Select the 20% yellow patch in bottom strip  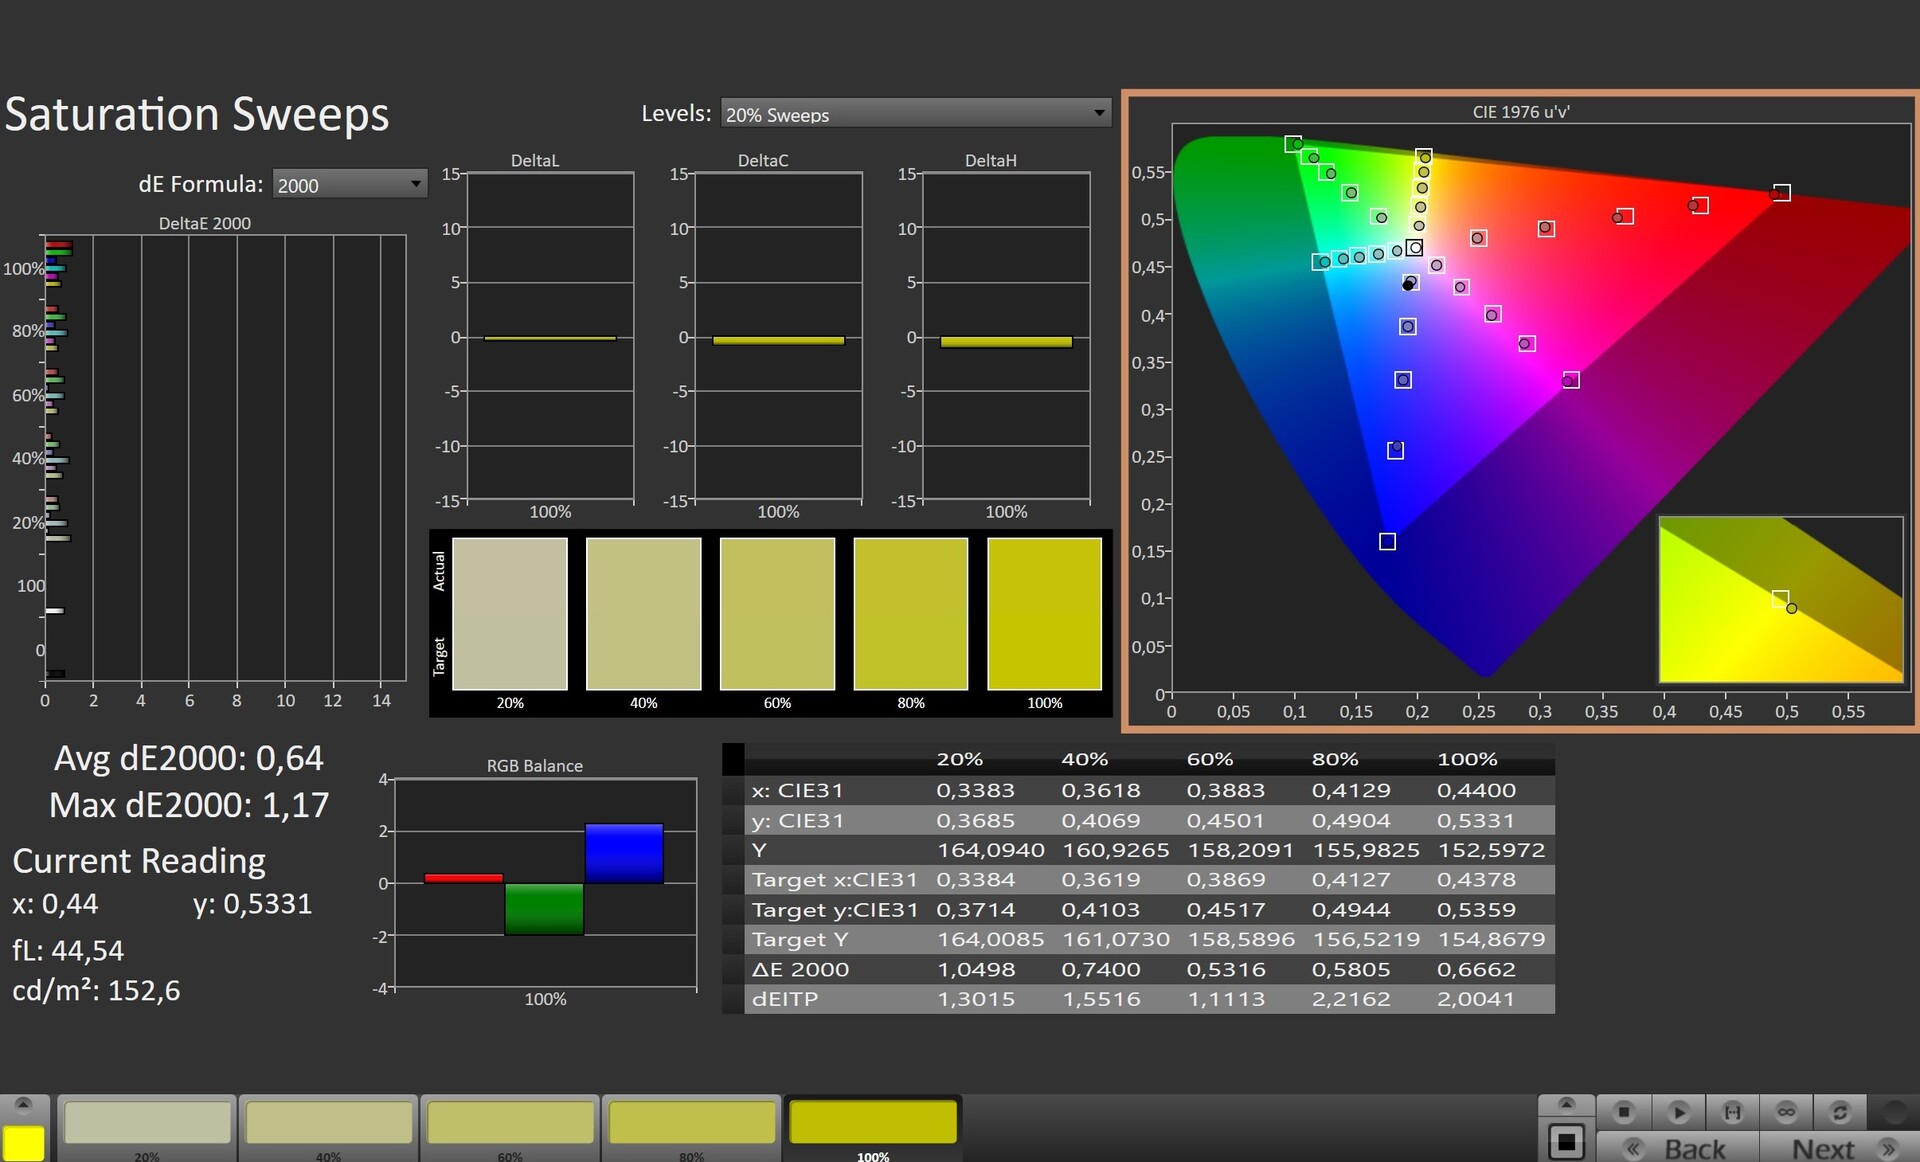[x=147, y=1123]
